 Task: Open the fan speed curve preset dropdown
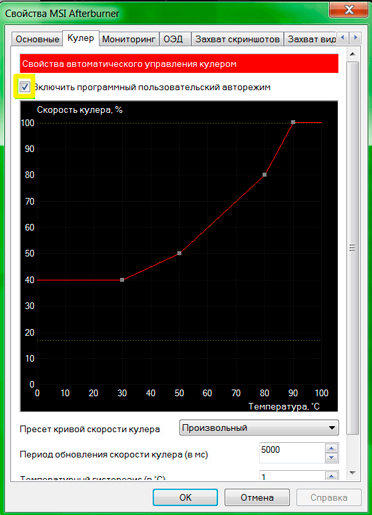click(x=259, y=428)
